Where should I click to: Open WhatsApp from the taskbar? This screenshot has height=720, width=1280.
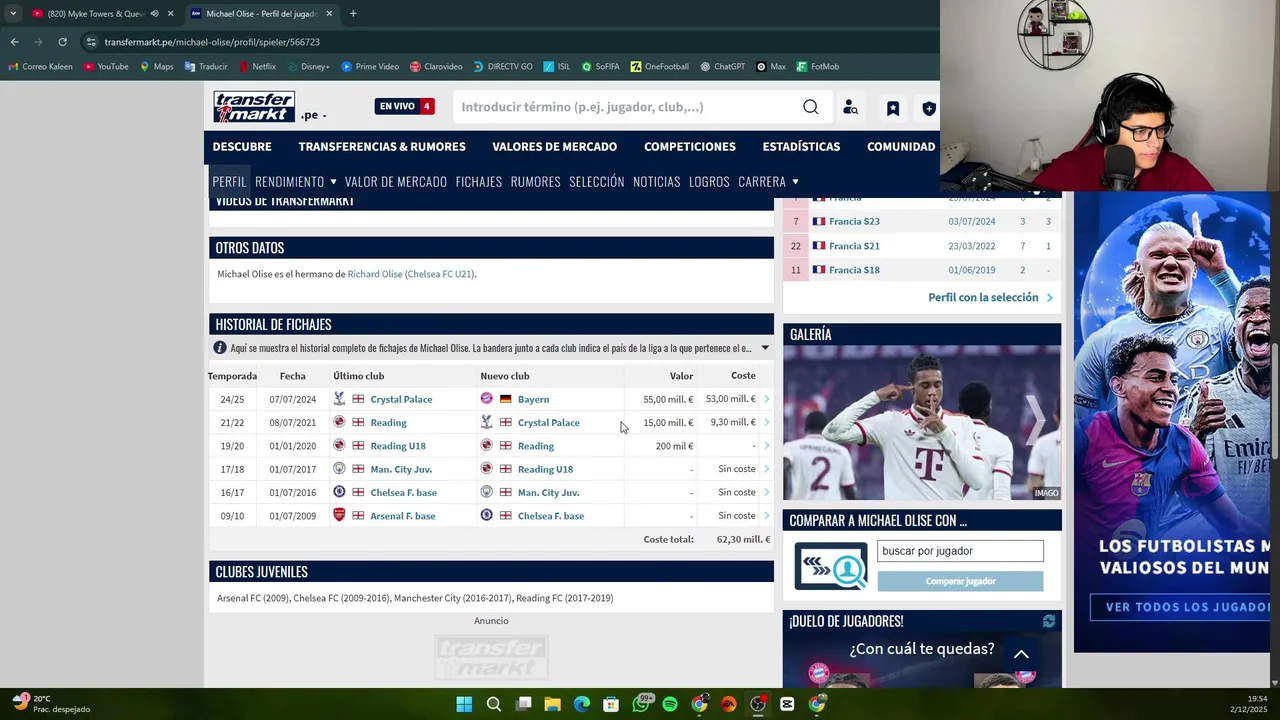[x=641, y=704]
